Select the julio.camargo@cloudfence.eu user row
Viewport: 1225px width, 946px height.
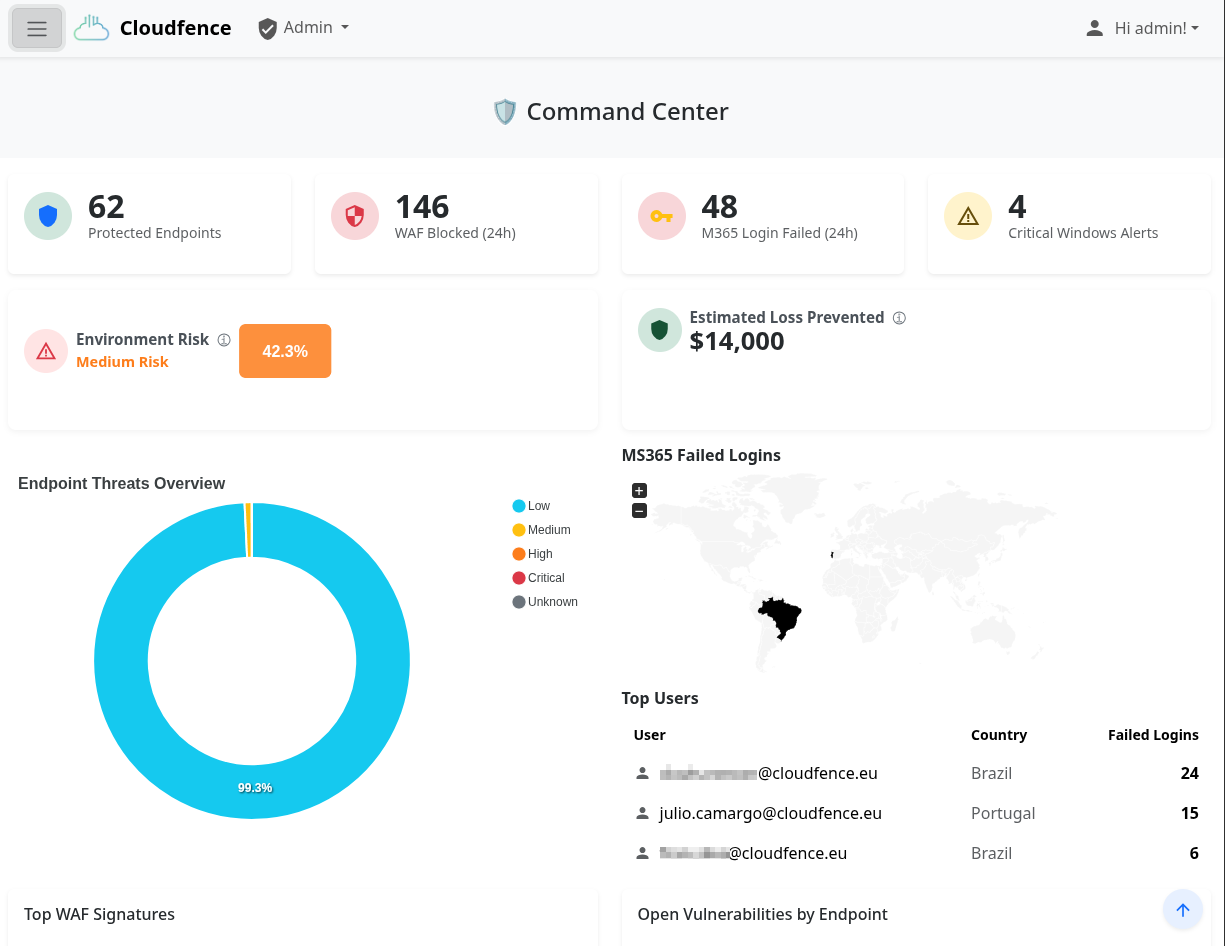[x=770, y=813]
